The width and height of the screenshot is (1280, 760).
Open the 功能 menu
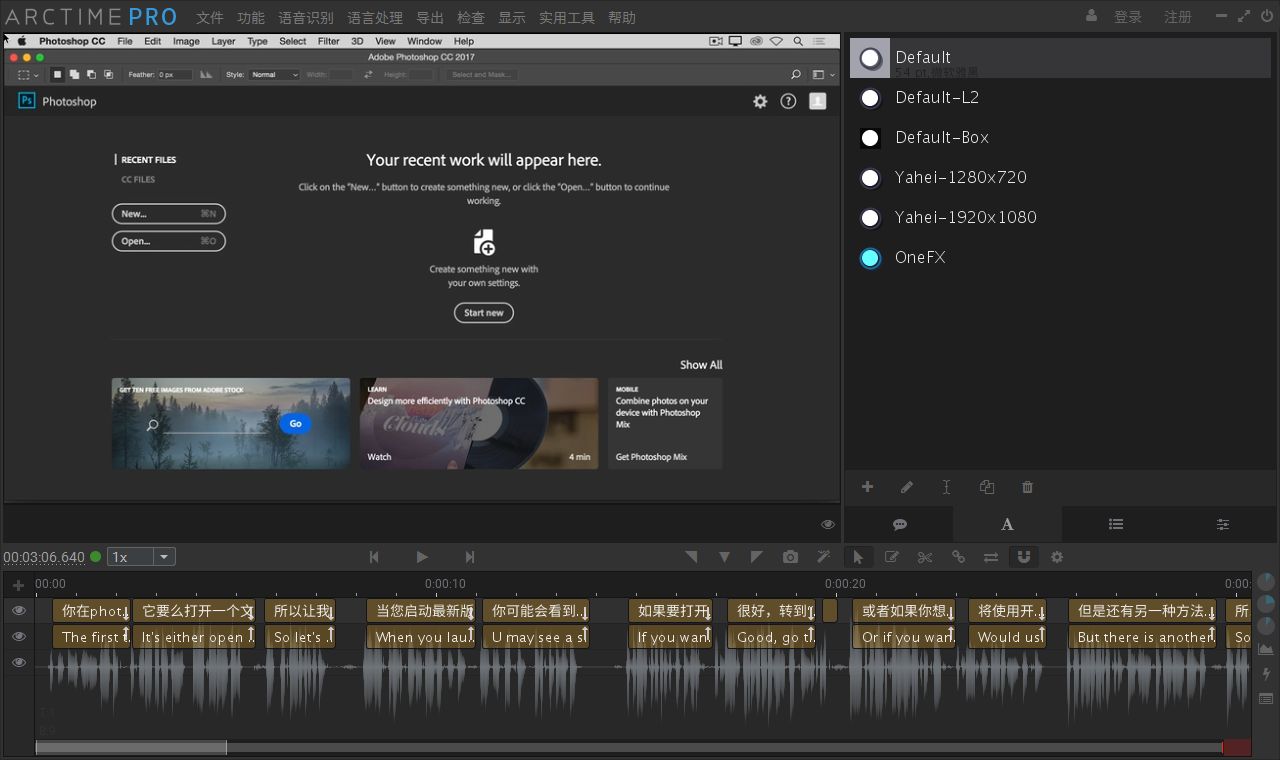[251, 18]
